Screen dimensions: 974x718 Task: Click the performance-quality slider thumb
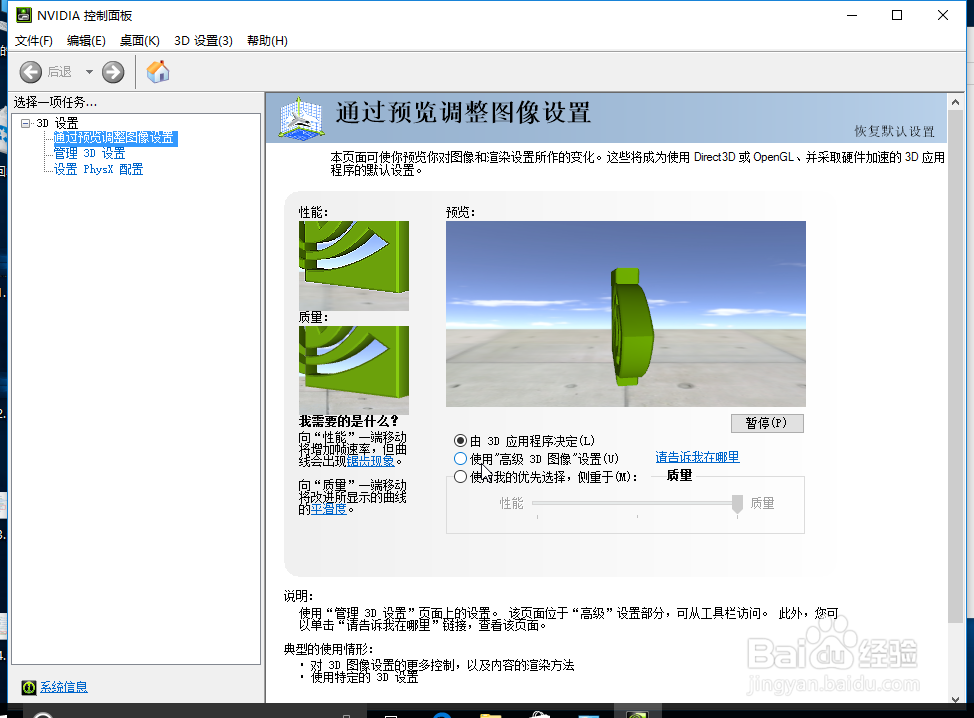click(x=737, y=504)
